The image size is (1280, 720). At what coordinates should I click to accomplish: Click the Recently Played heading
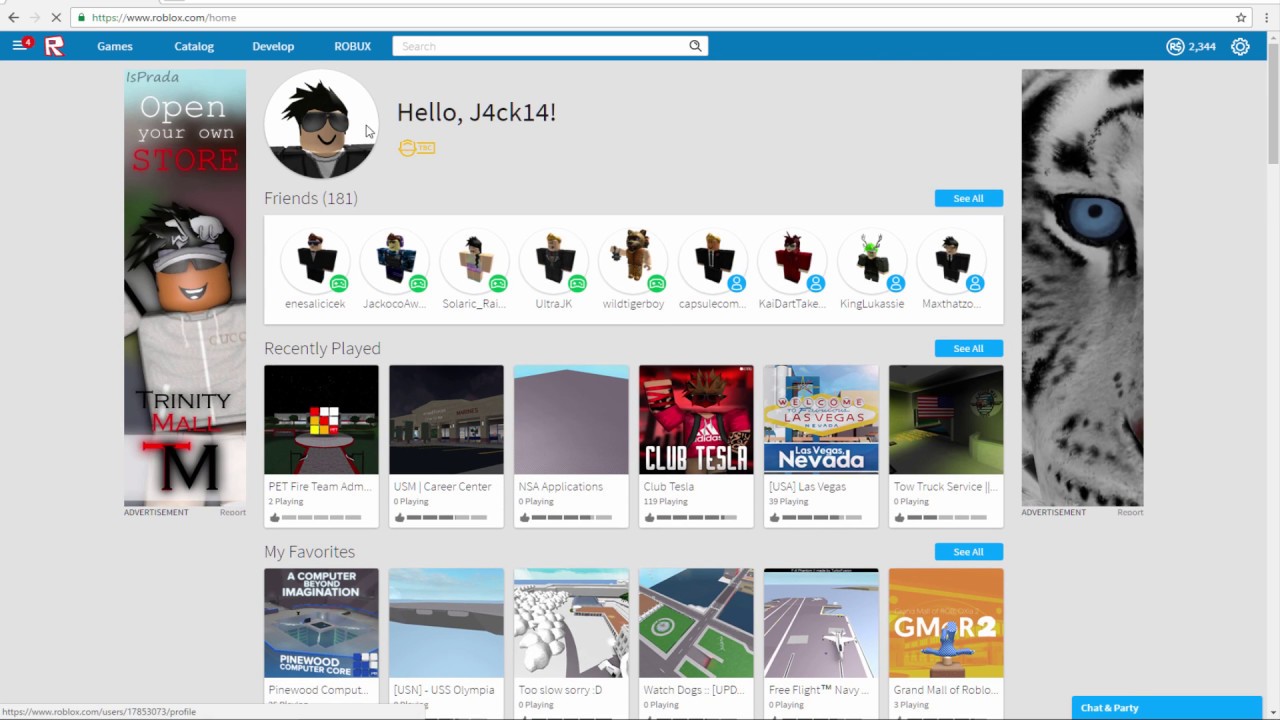pyautogui.click(x=322, y=348)
